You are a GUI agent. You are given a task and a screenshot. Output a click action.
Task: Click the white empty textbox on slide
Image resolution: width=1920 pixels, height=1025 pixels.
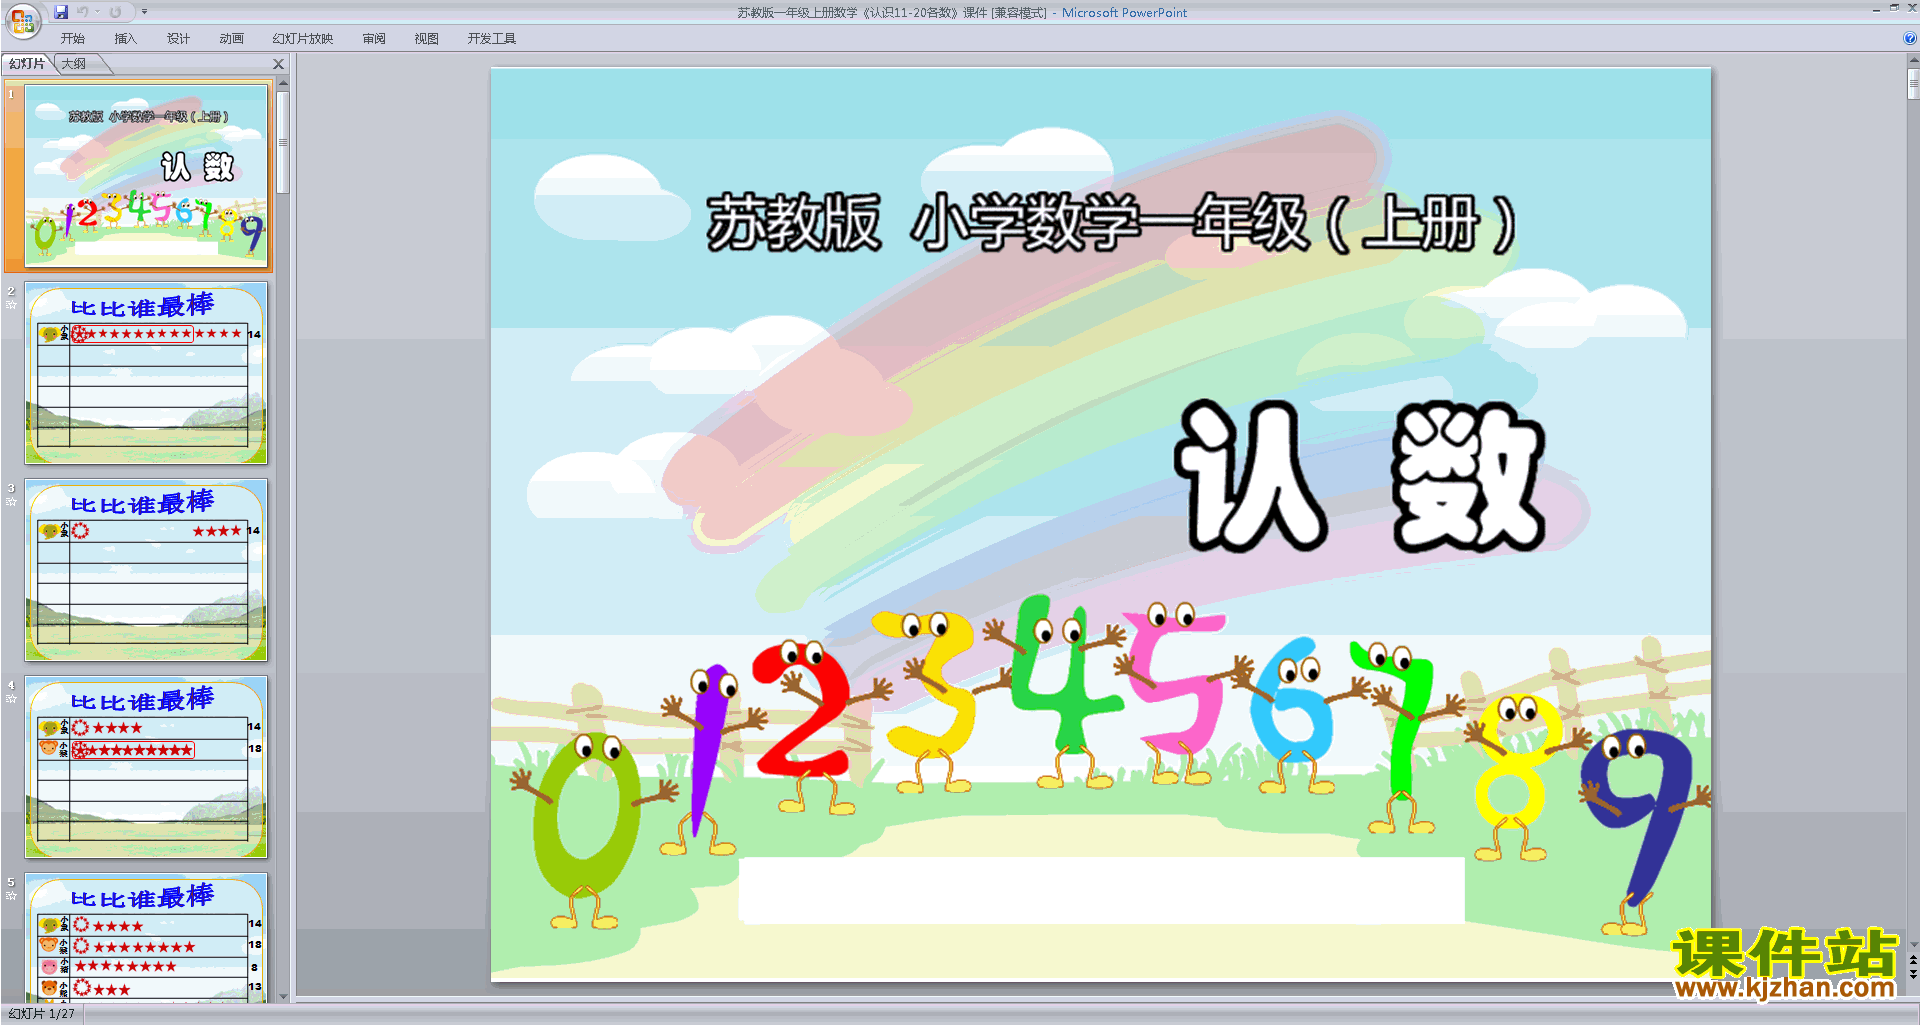click(1101, 889)
